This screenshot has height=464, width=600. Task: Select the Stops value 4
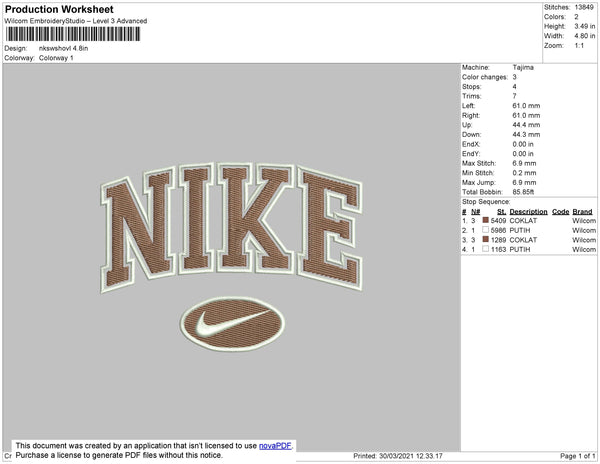515,86
